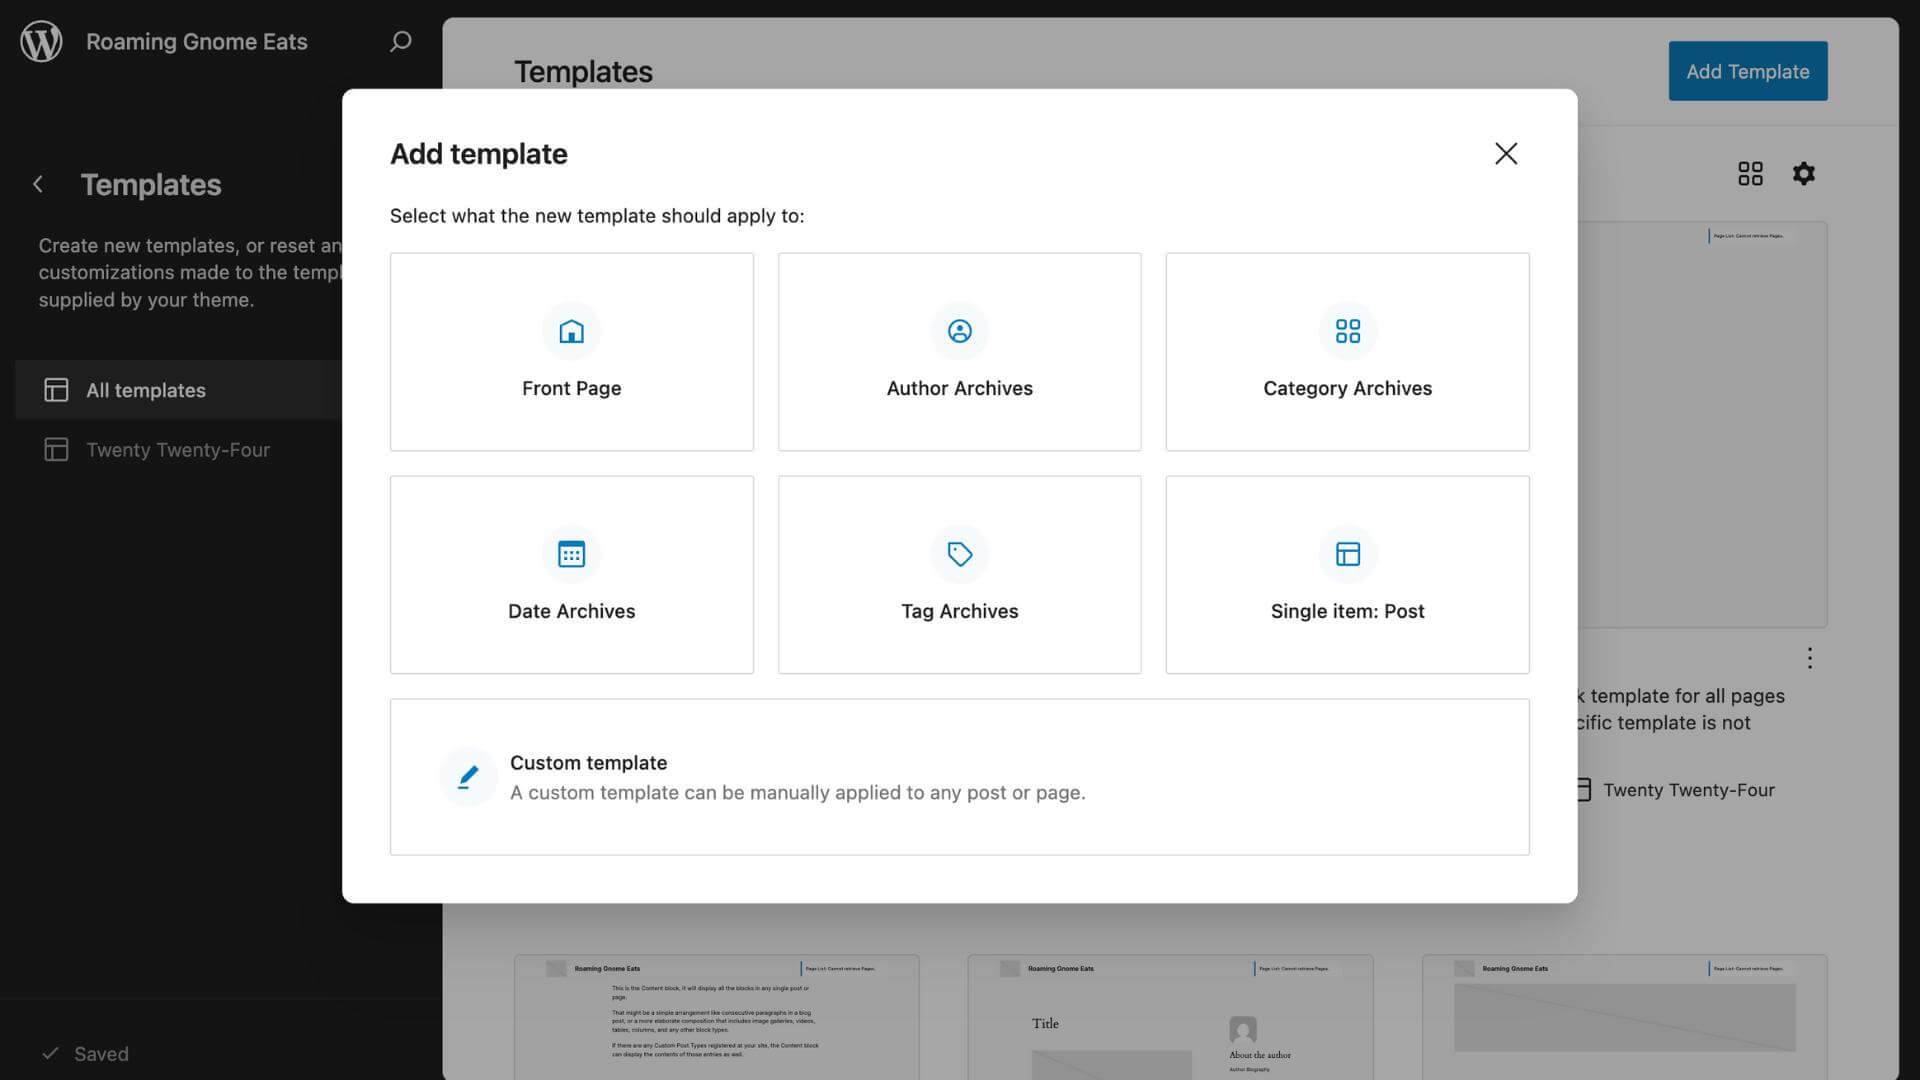Select the Front Page template icon
1920x1080 pixels.
571,331
